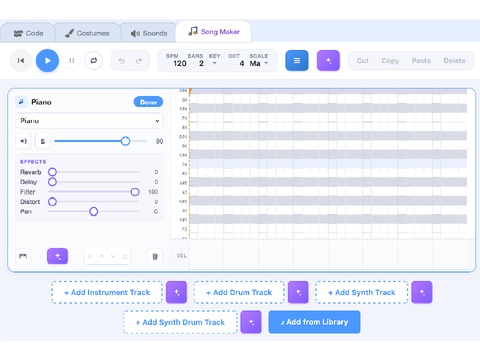Viewport: 480px width, 360px height.
Task: Undo the last edit
Action: click(x=121, y=61)
